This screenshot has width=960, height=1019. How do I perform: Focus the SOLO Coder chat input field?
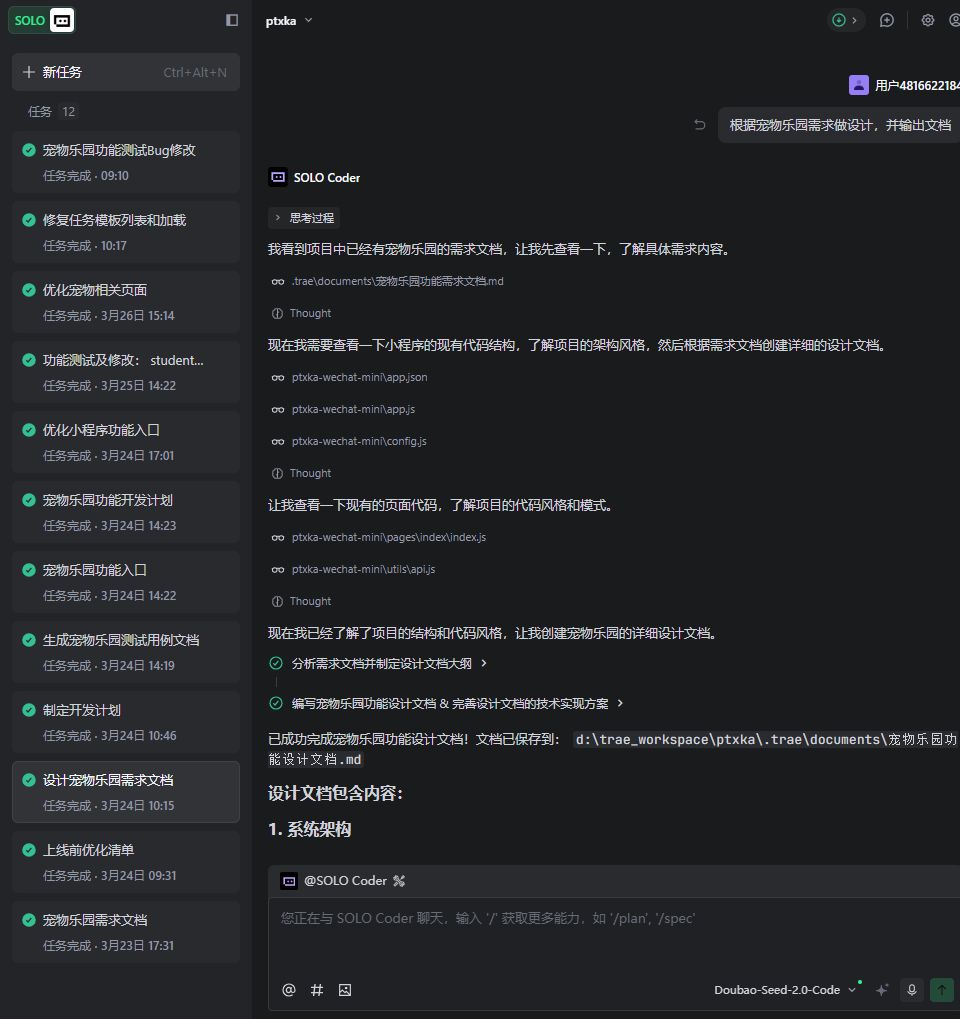(610, 930)
